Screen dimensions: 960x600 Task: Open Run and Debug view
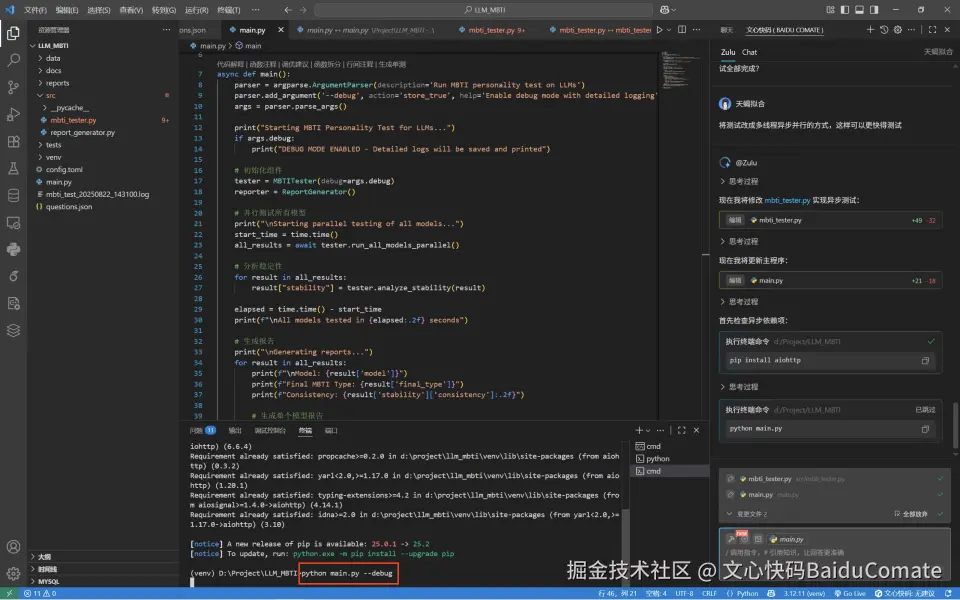(x=14, y=114)
